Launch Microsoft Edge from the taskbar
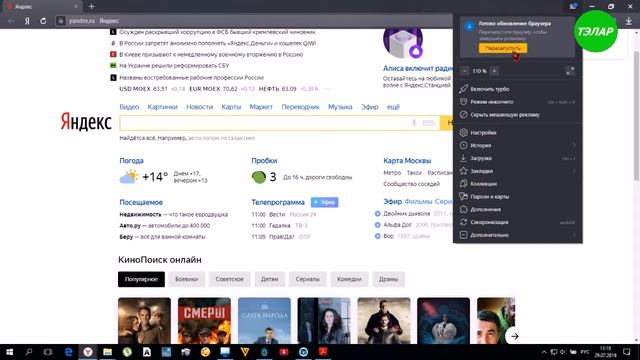Image resolution: width=640 pixels, height=360 pixels. pos(68,352)
